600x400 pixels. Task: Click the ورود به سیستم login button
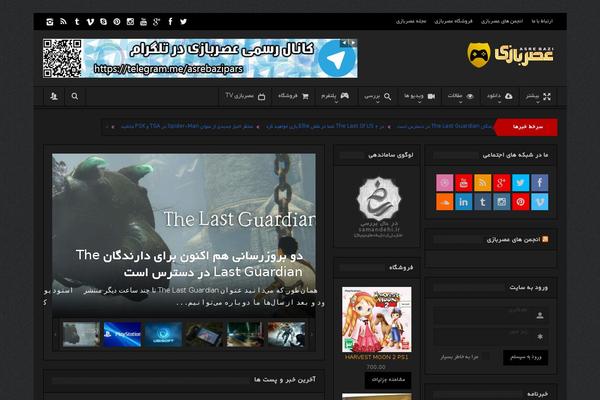[525, 358]
